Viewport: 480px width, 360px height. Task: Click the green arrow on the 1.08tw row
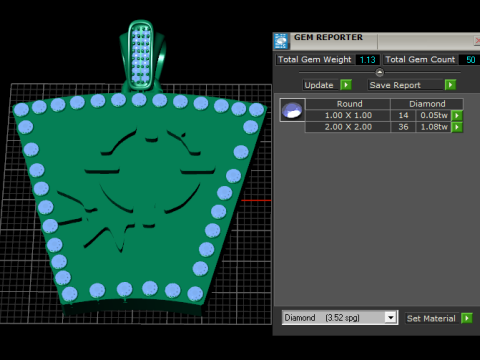457,127
